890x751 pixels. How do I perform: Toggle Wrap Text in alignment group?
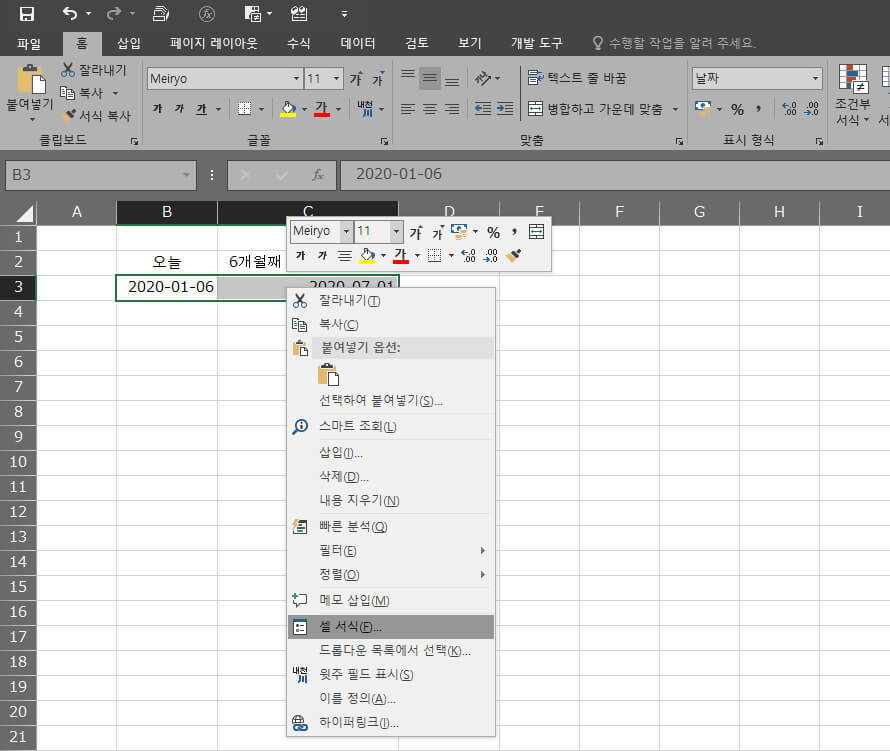577,78
